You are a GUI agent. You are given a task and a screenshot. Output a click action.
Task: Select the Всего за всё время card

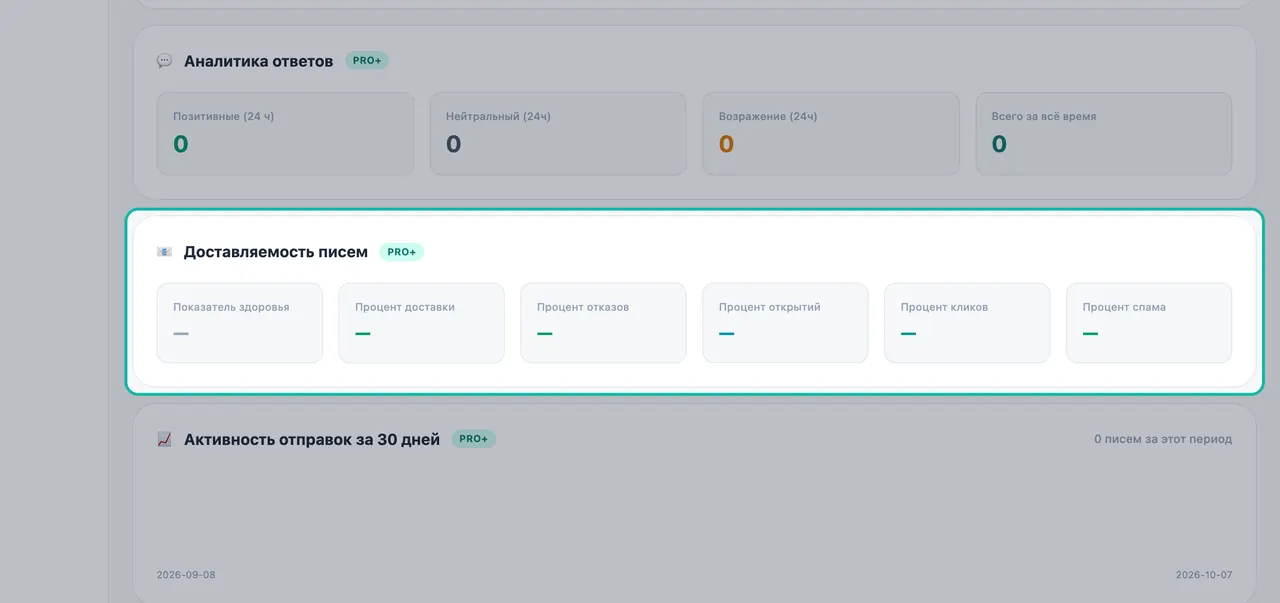[1104, 134]
